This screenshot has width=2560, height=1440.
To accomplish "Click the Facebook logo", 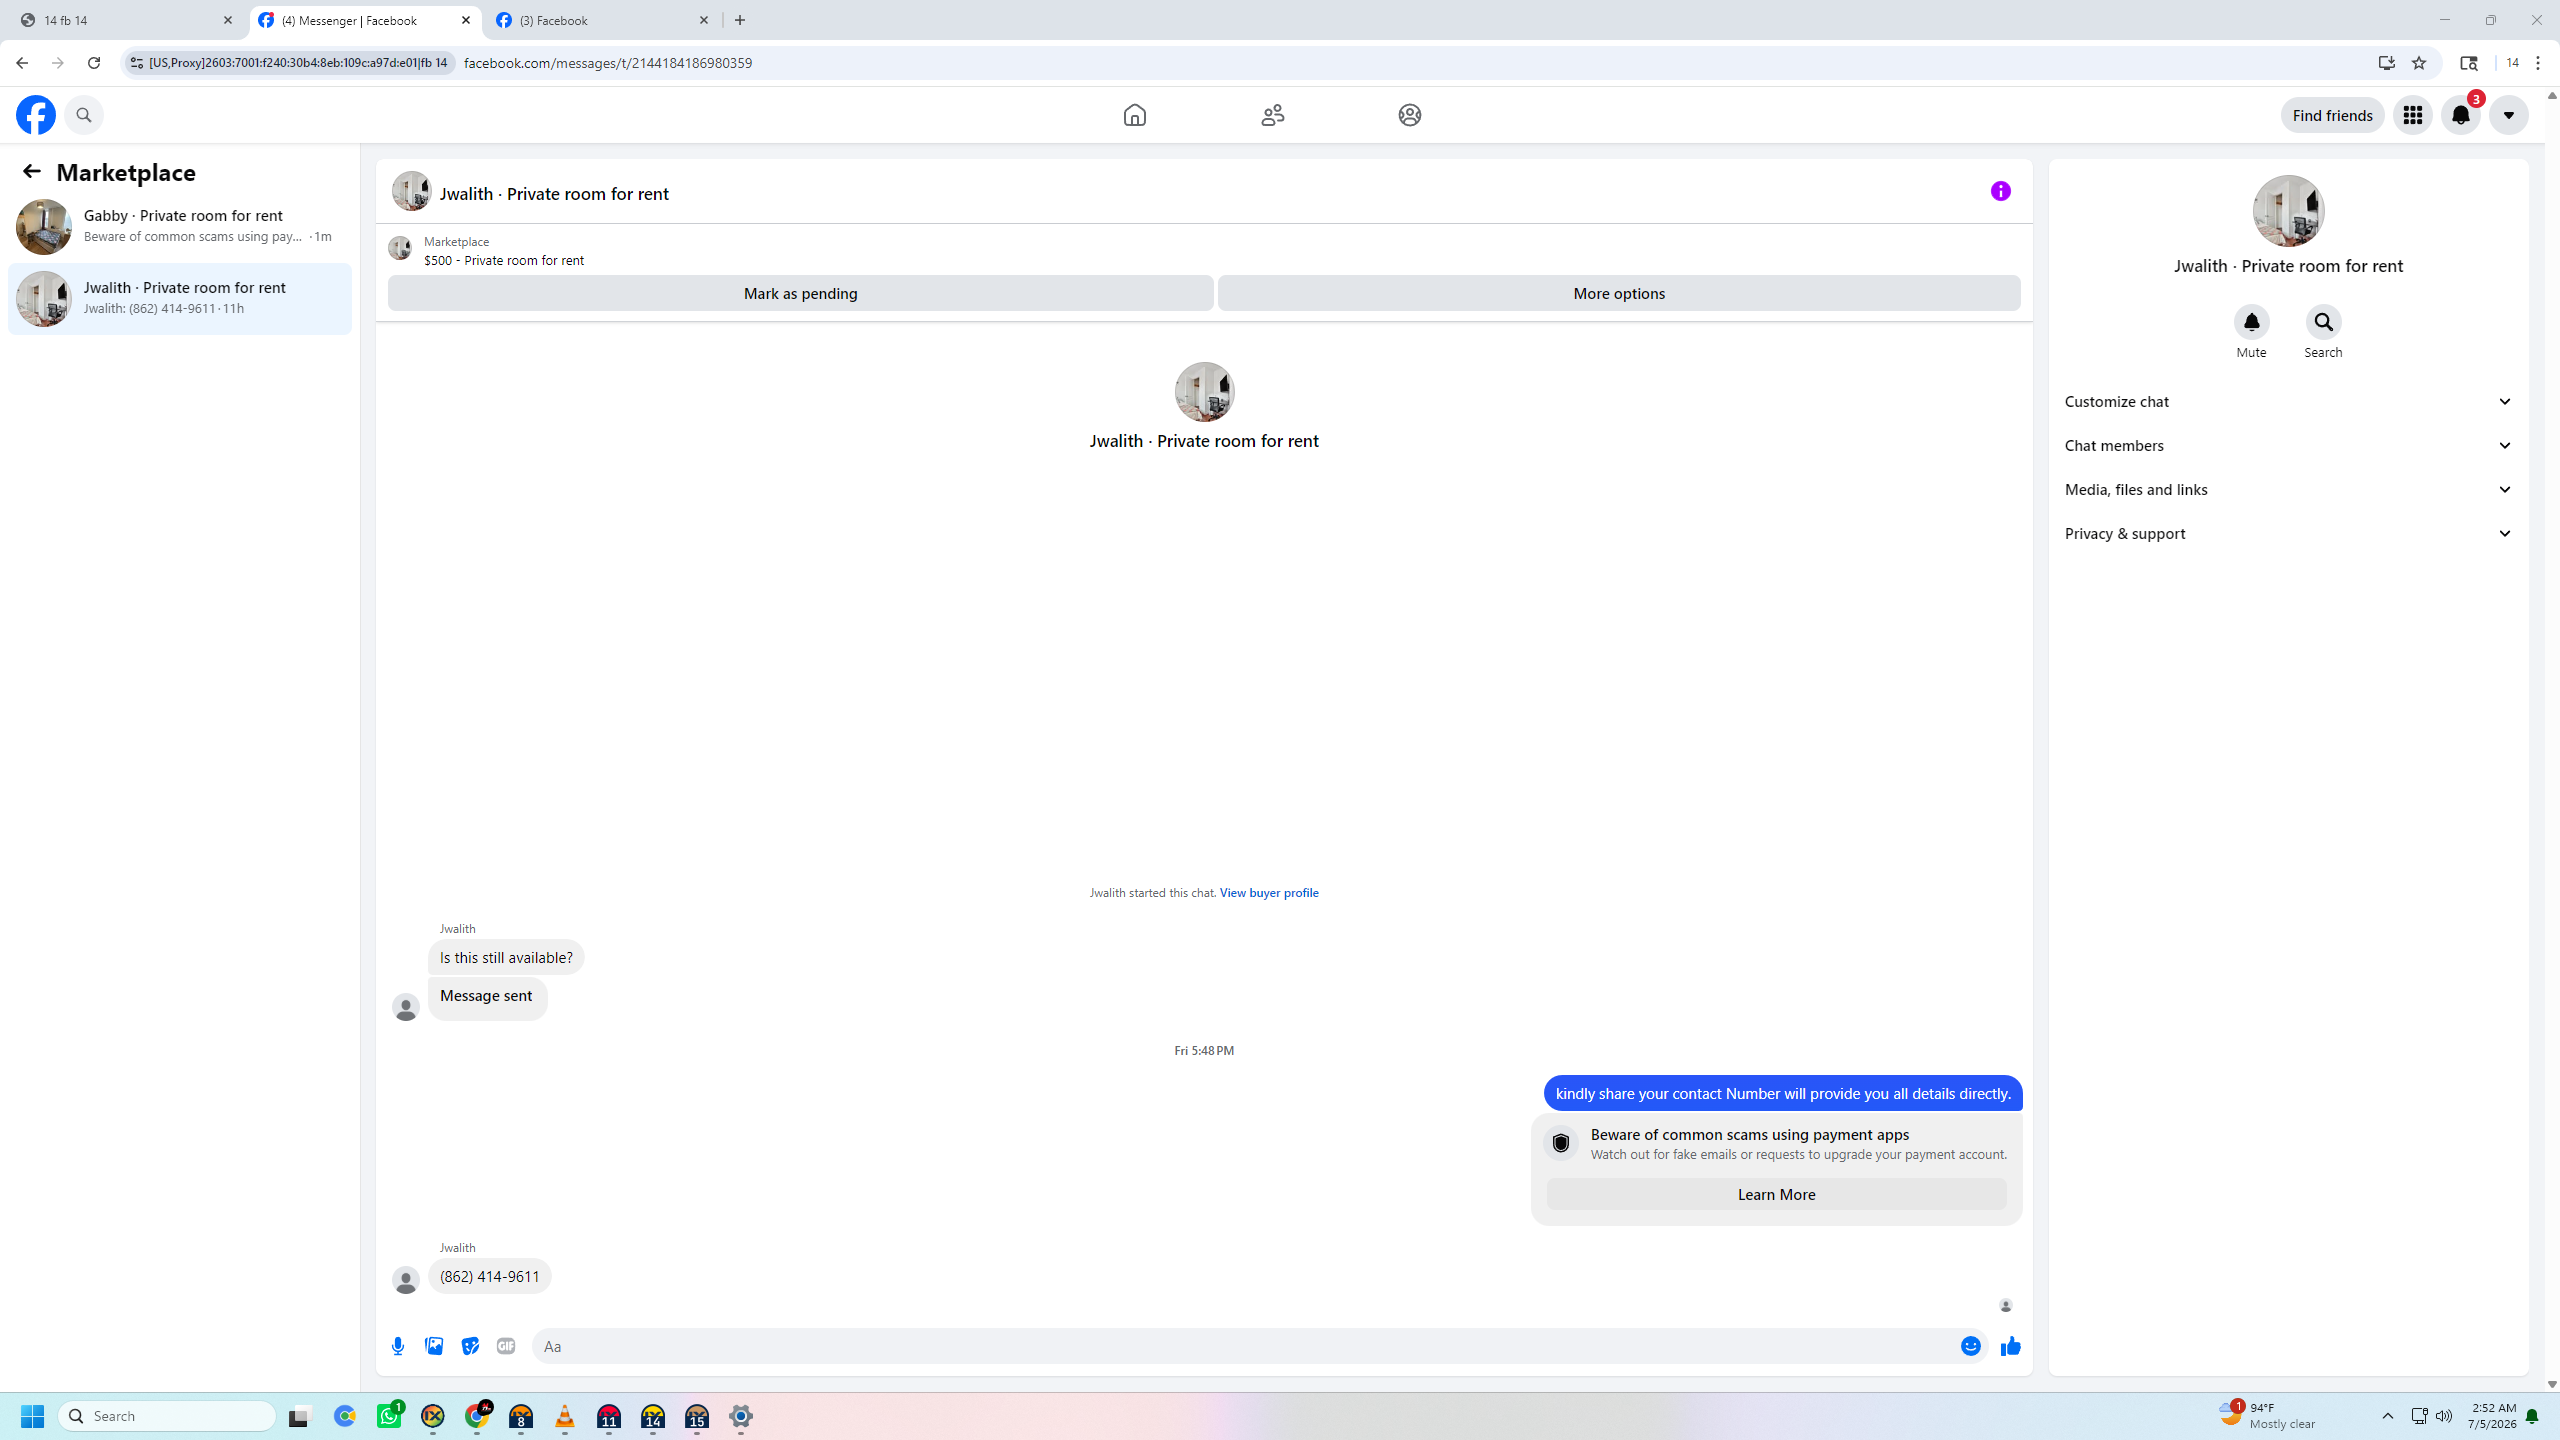I will pyautogui.click(x=36, y=115).
